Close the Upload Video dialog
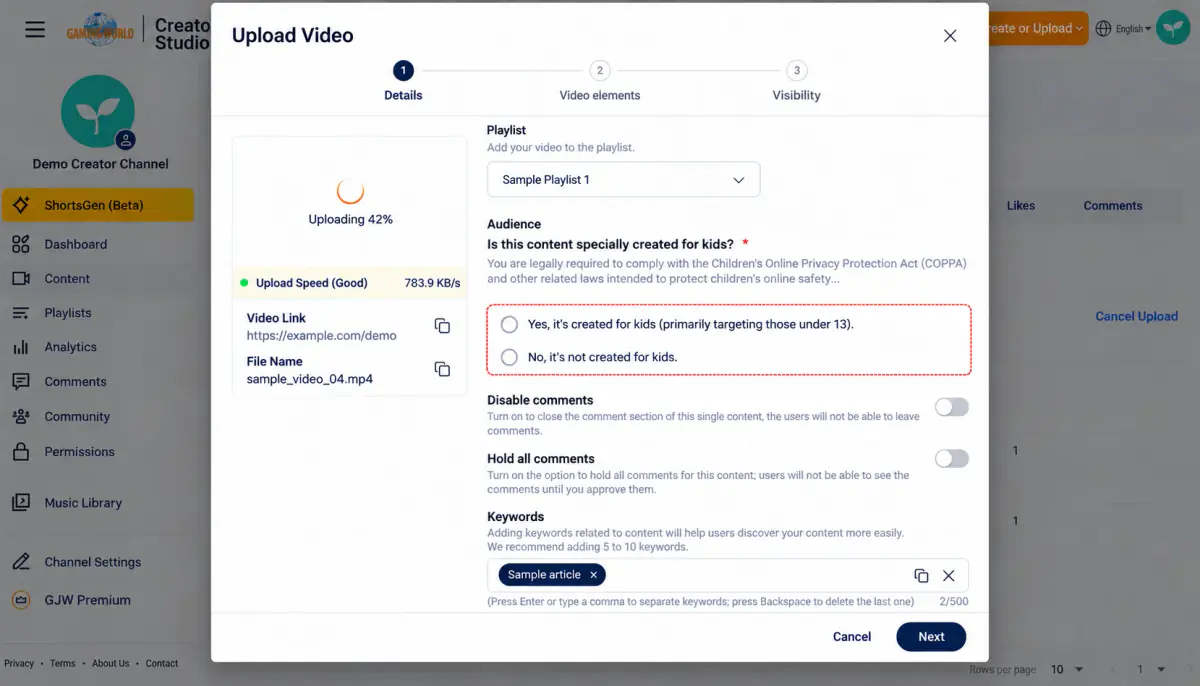This screenshot has height=686, width=1200. (950, 36)
